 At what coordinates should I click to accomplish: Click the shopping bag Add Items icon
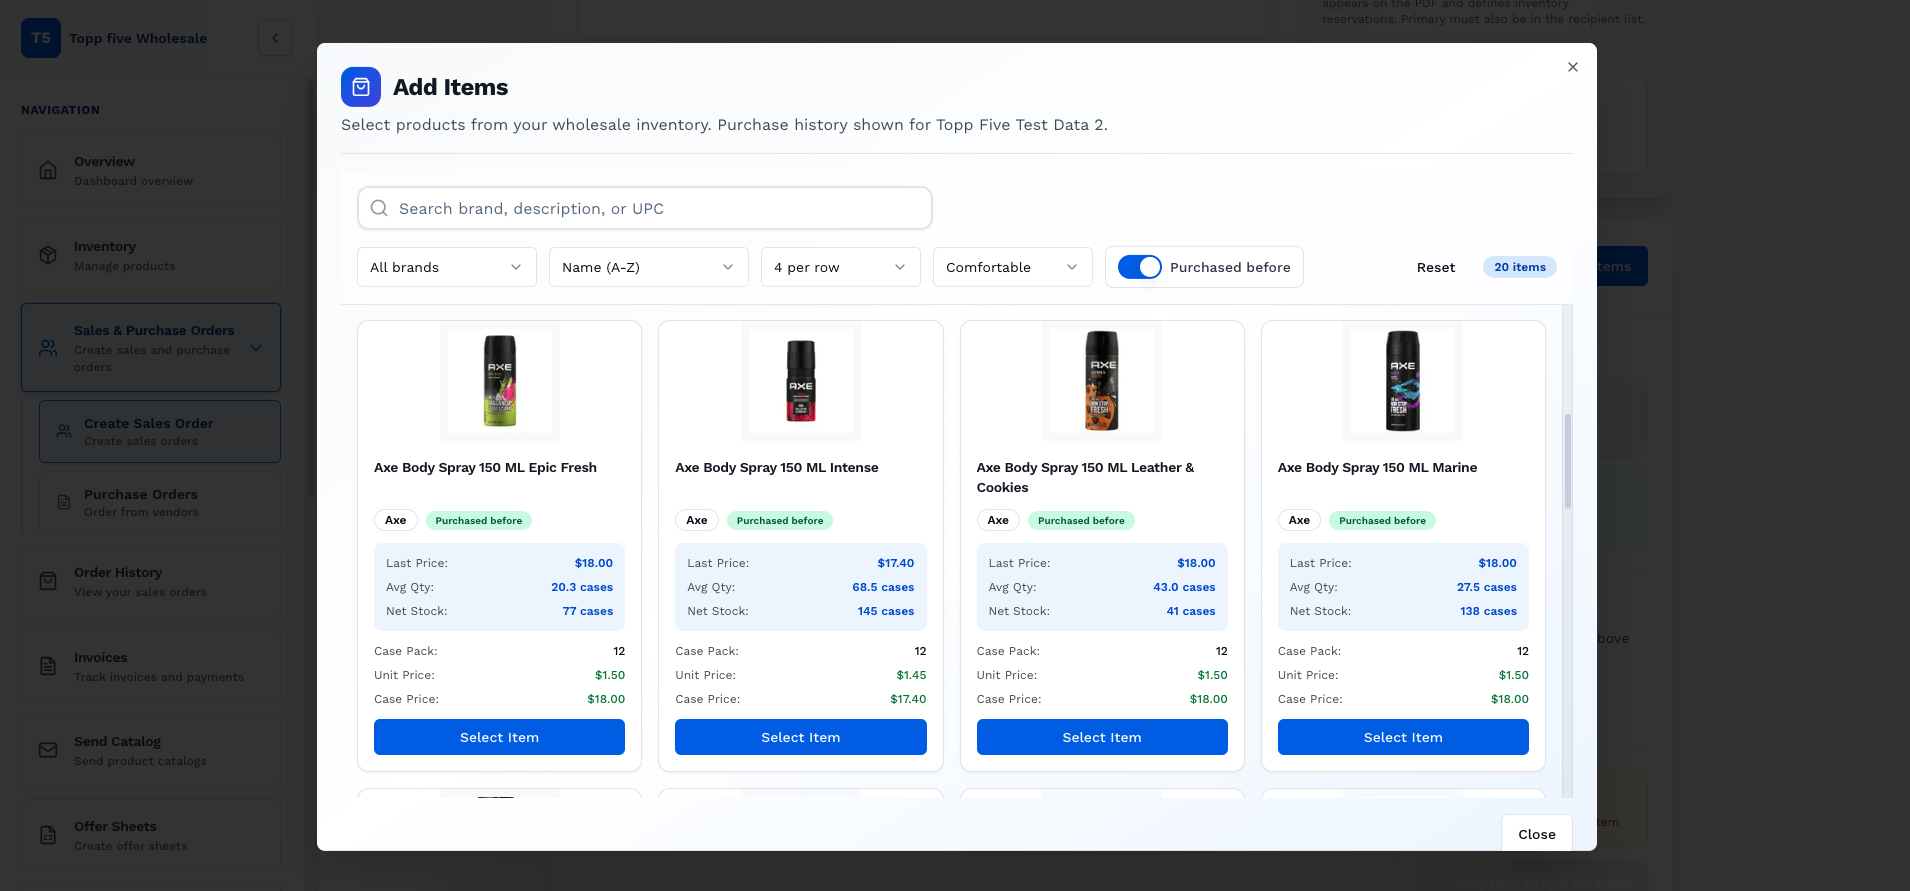coord(360,87)
